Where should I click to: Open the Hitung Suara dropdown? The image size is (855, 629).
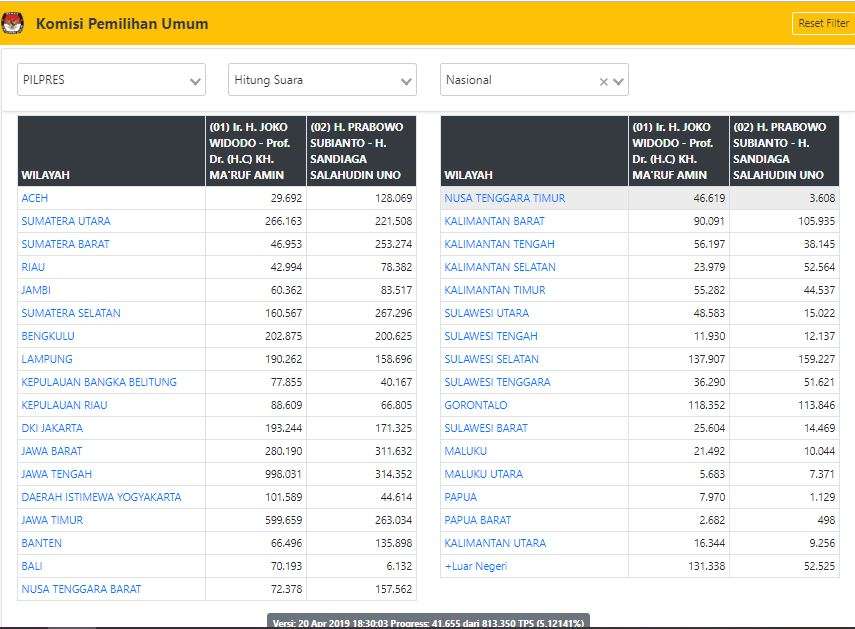click(322, 80)
